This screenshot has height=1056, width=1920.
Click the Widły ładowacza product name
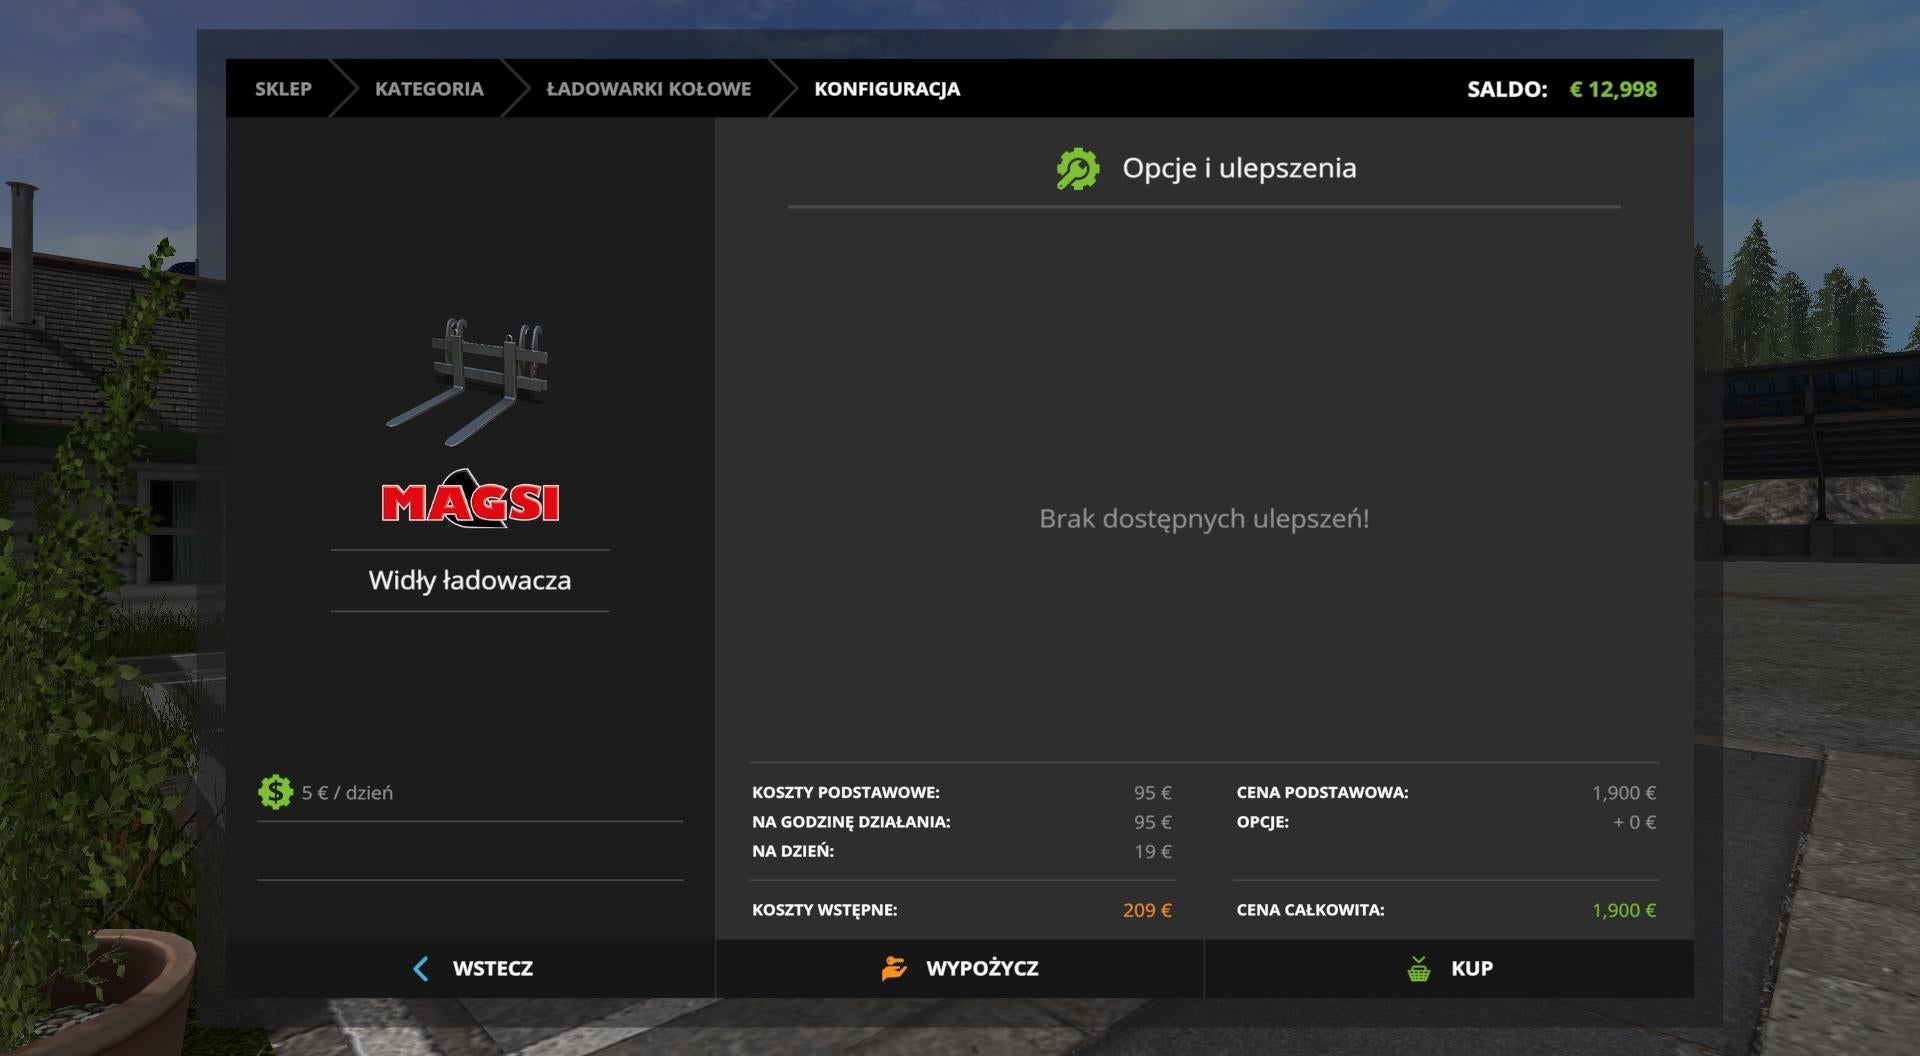[470, 581]
